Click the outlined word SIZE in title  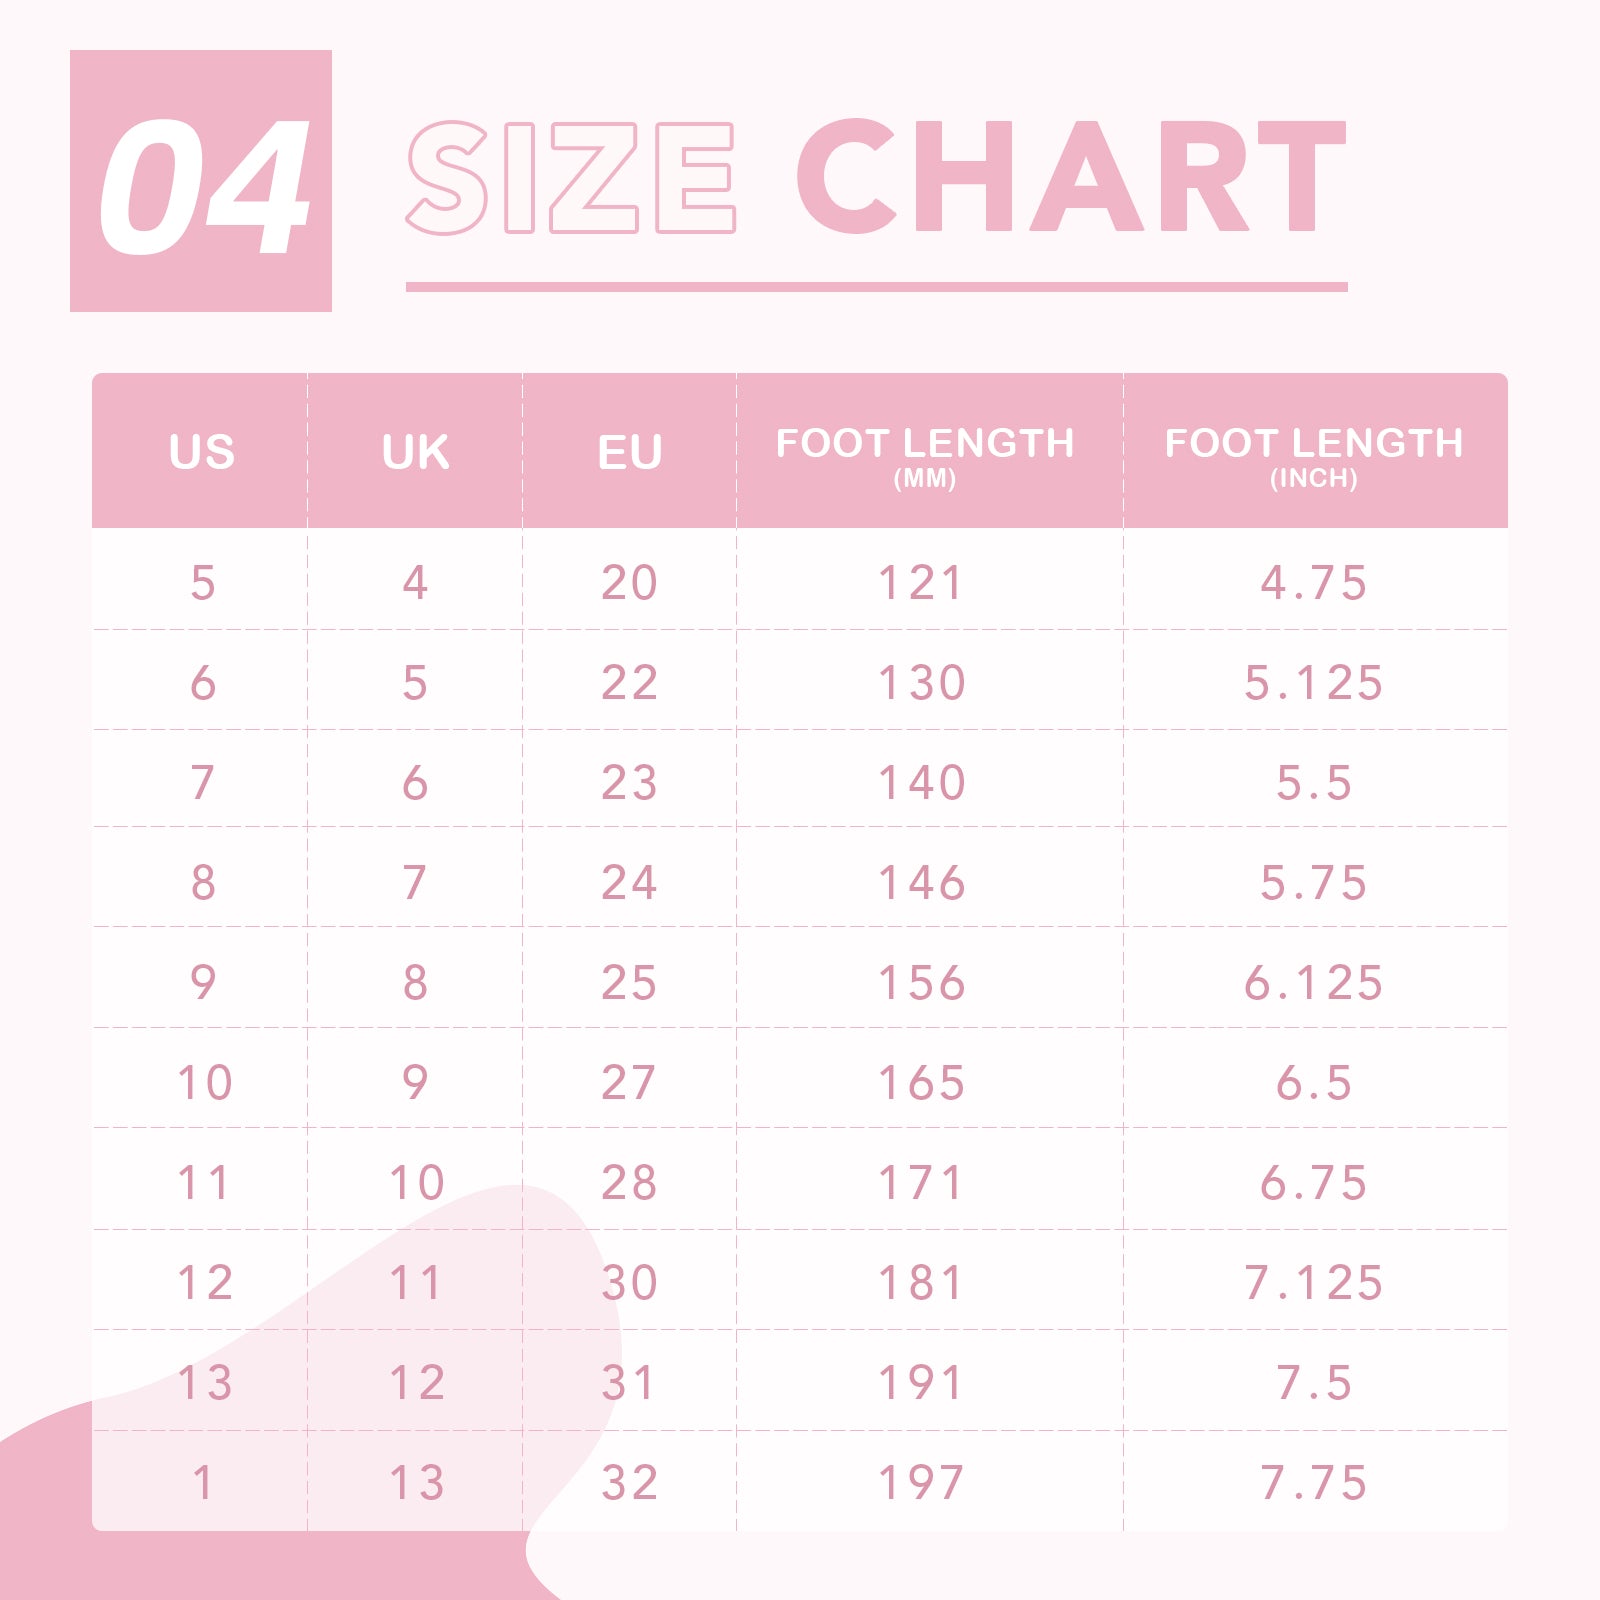tap(571, 178)
